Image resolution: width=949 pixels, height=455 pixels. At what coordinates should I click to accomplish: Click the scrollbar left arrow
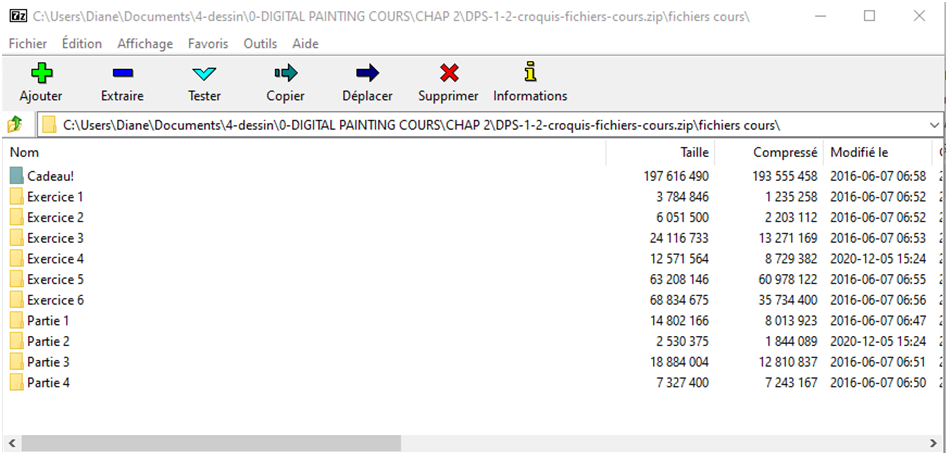[10, 443]
